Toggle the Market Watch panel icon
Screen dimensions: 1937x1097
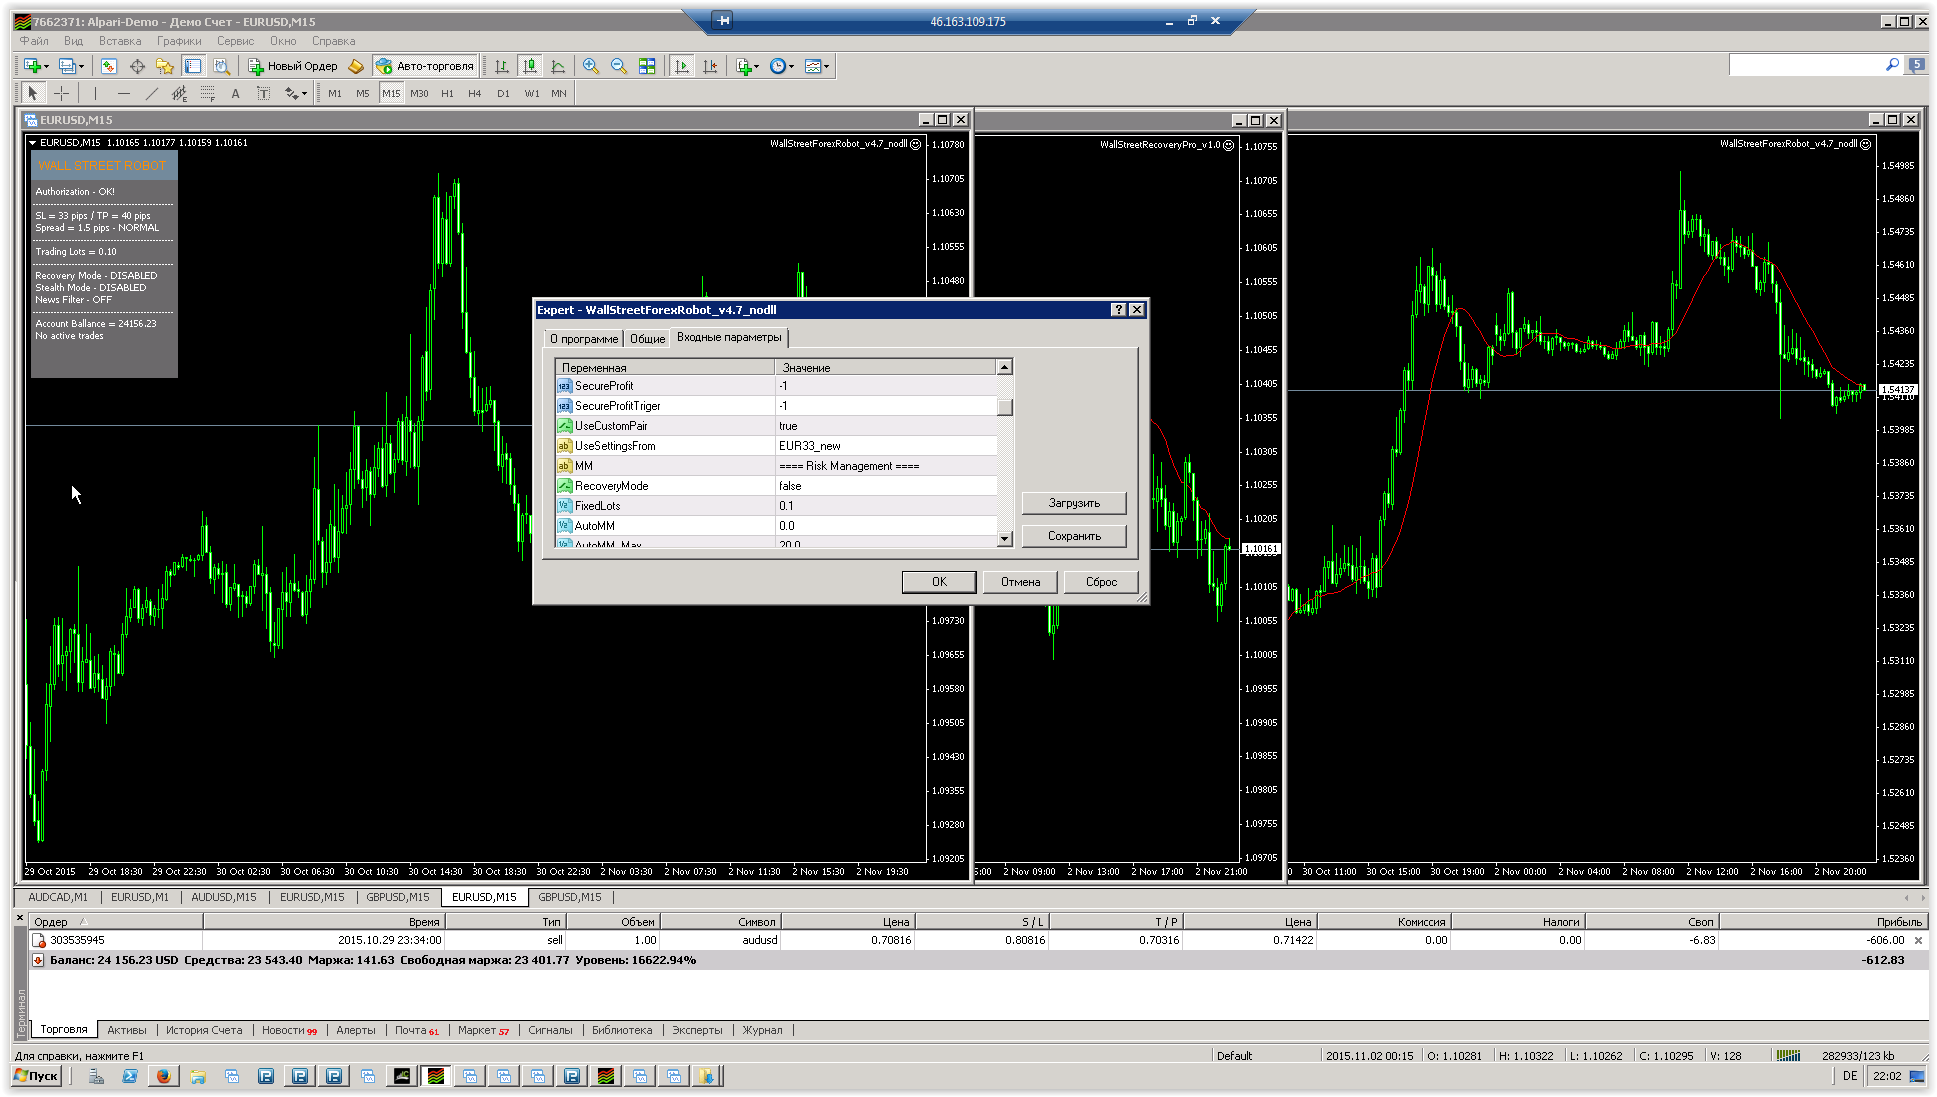(x=109, y=66)
